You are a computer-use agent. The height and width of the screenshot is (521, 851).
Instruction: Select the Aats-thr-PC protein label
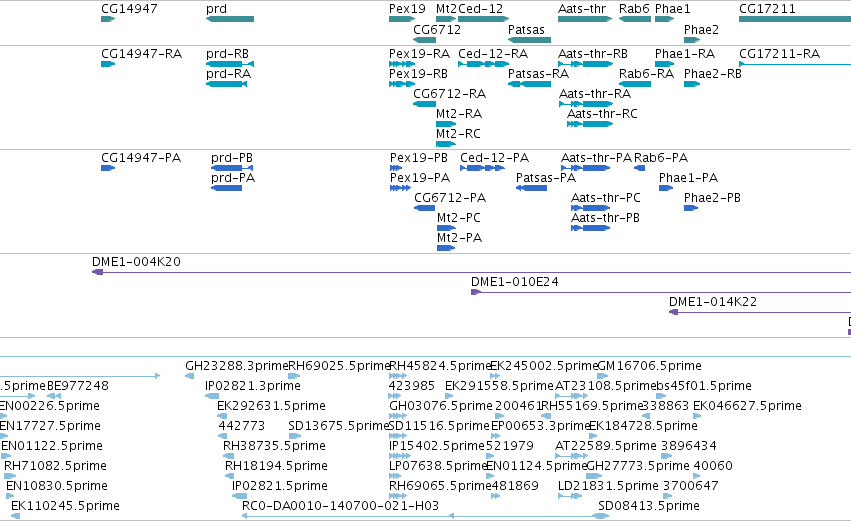606,198
